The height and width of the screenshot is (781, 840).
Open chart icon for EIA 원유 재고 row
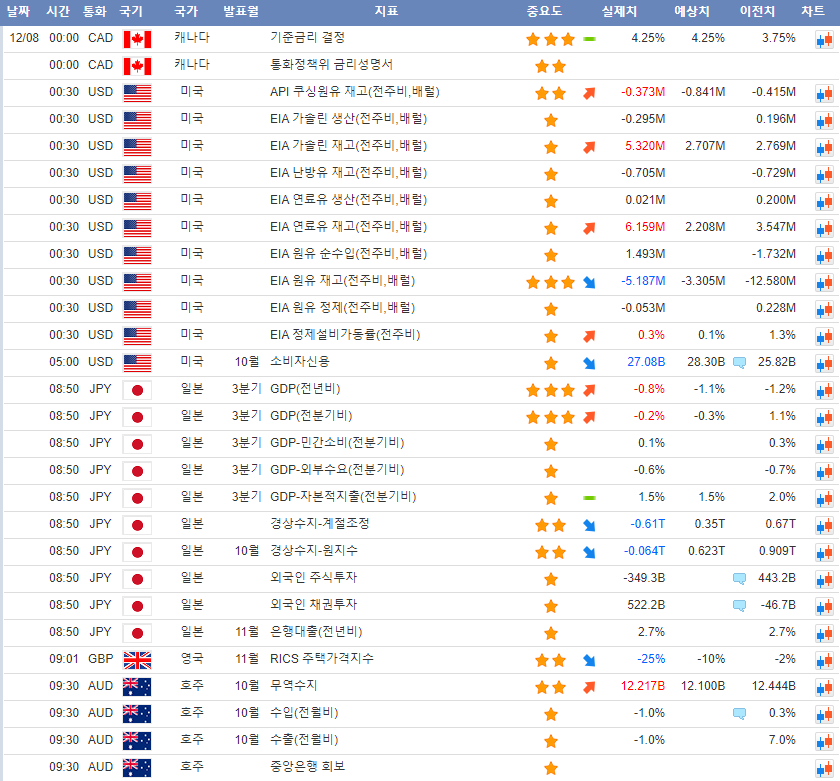(823, 283)
